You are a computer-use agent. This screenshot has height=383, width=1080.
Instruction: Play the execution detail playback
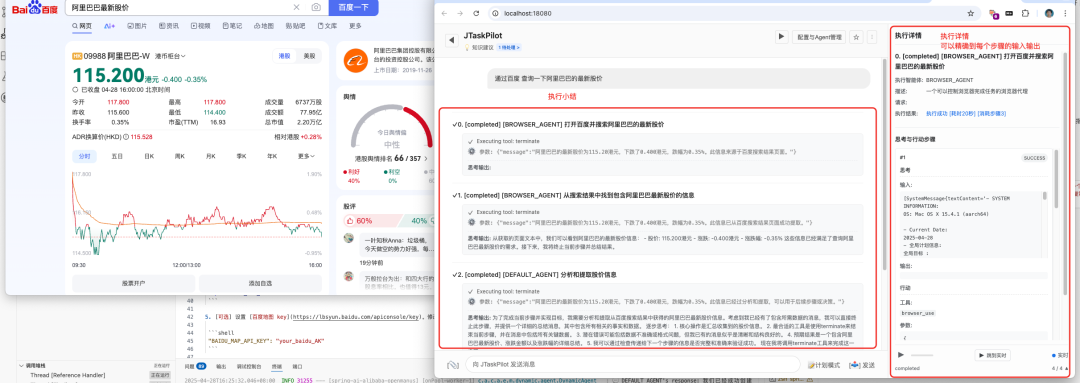(x=901, y=355)
